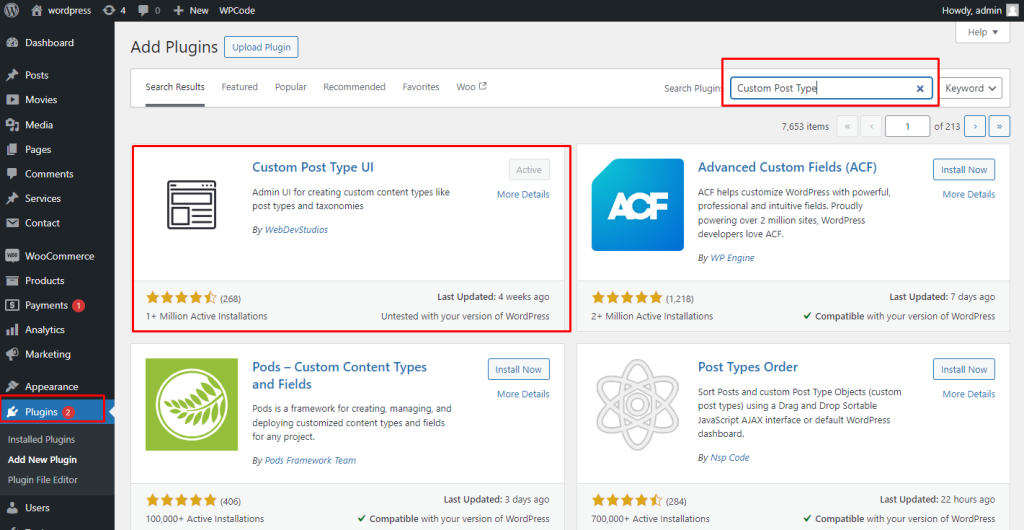Open the Nsp Code author link

click(x=730, y=458)
